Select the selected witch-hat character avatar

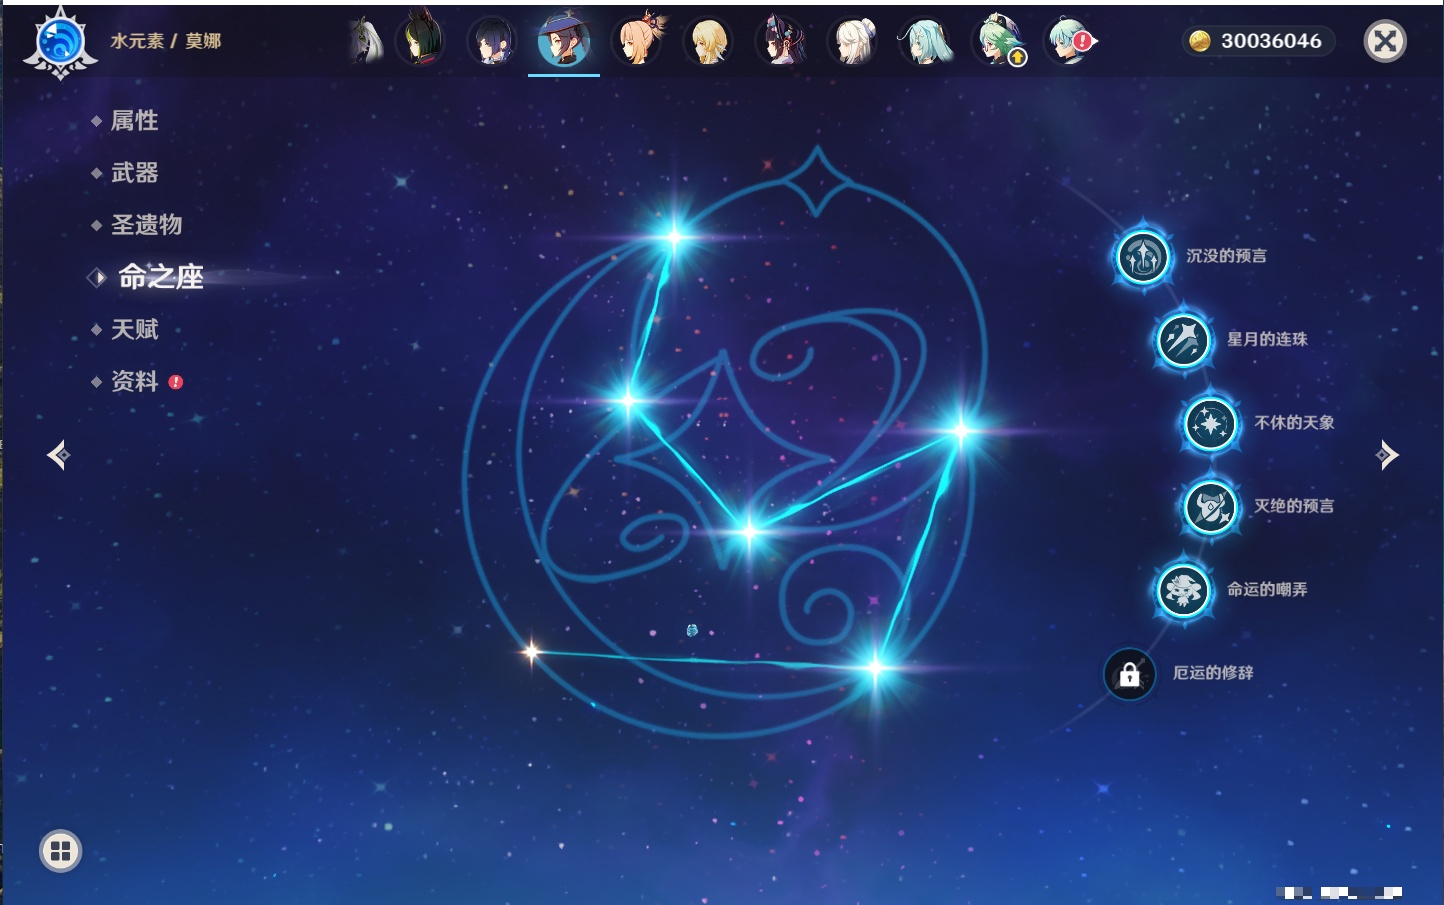coord(564,42)
